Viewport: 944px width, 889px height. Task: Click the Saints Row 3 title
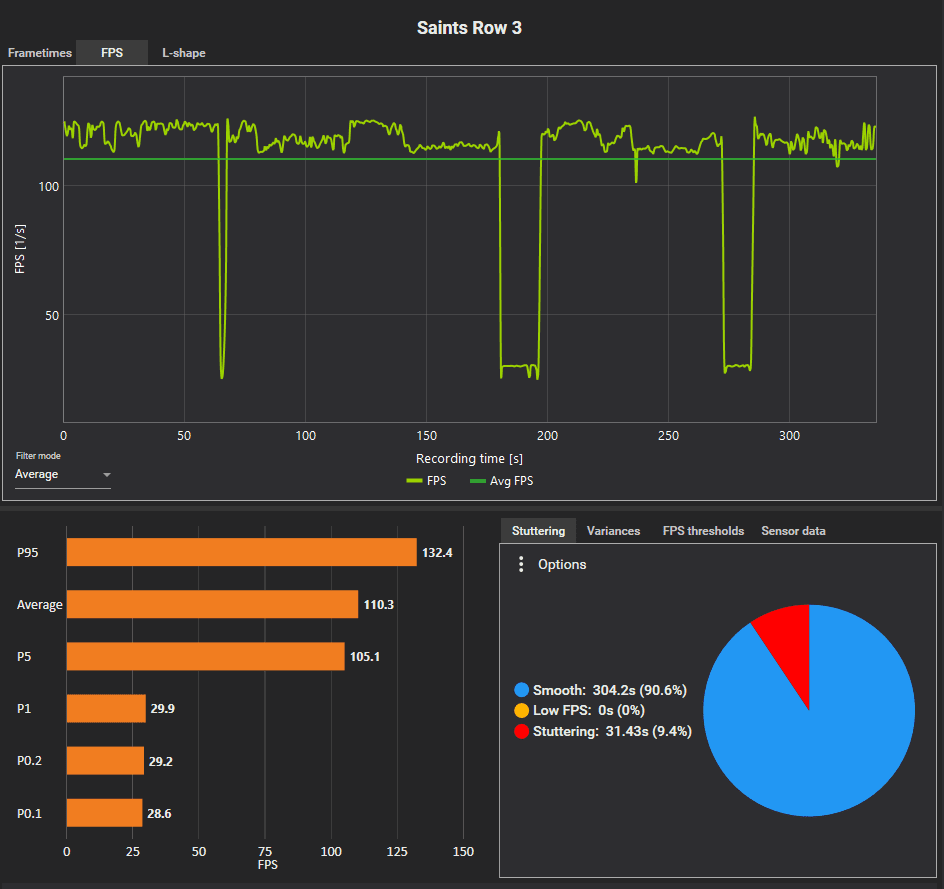coord(470,28)
